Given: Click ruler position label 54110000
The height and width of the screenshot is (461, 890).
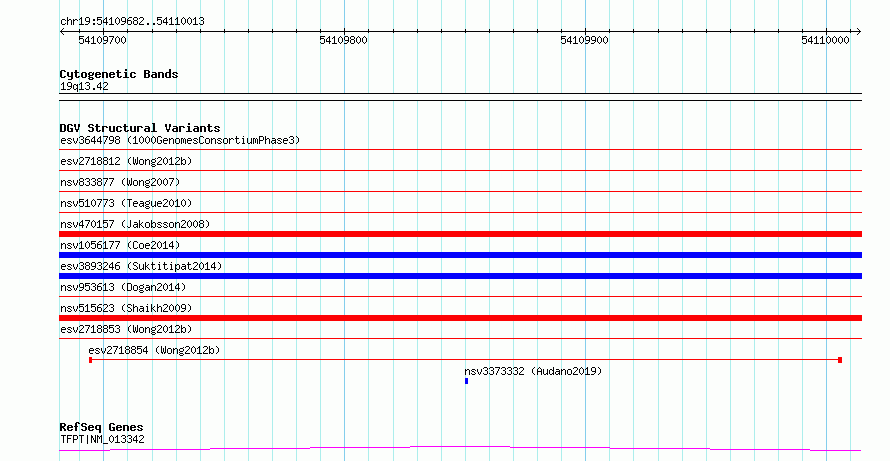Looking at the screenshot, I should [x=825, y=40].
